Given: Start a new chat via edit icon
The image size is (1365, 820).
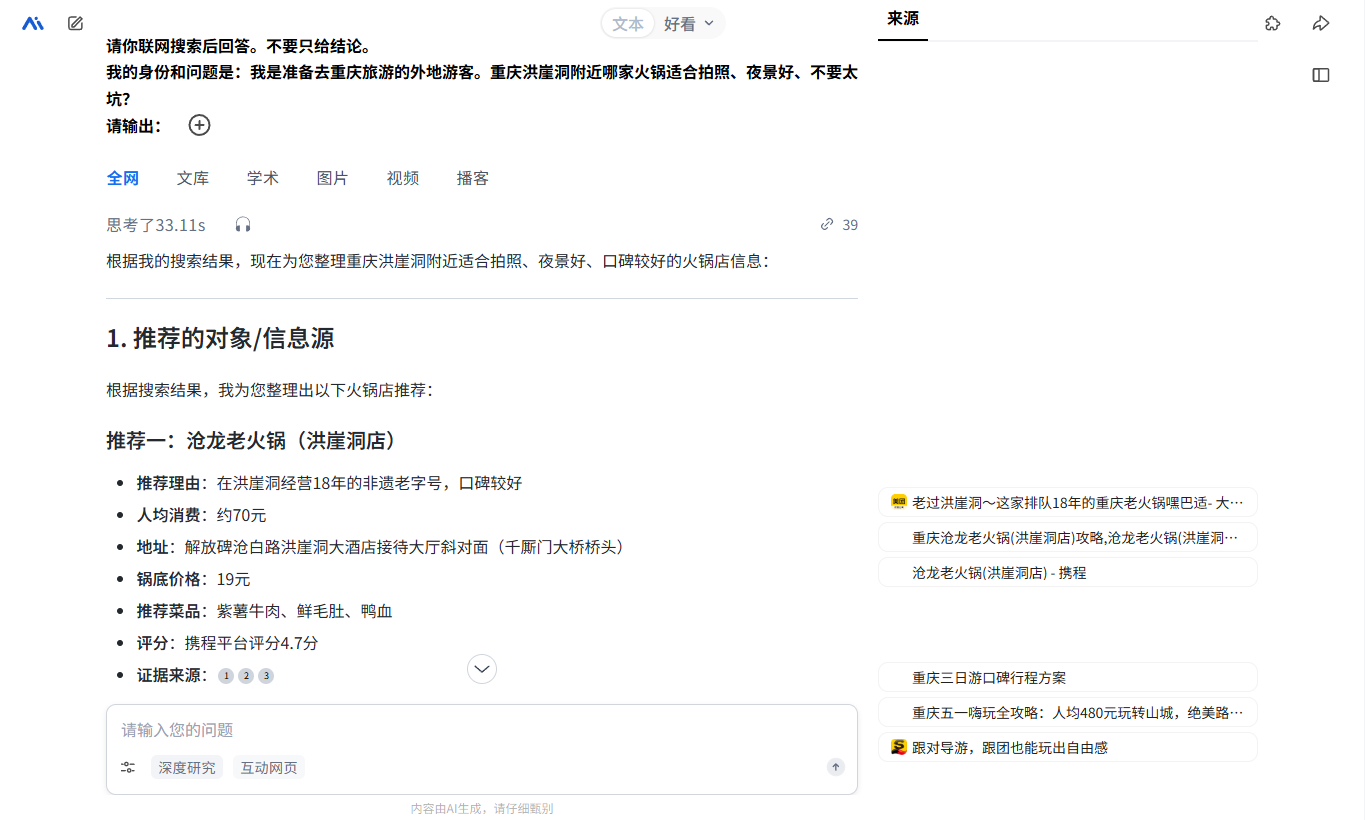Looking at the screenshot, I should tap(75, 23).
